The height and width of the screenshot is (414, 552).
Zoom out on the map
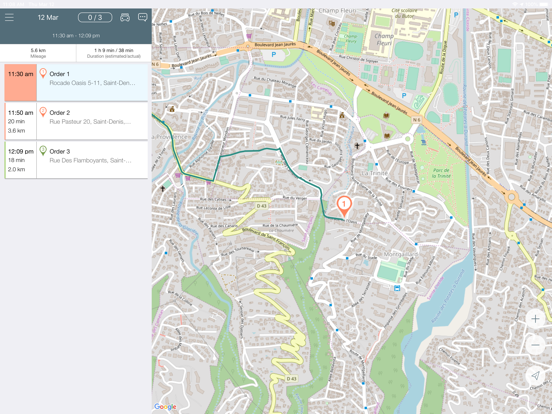click(535, 345)
